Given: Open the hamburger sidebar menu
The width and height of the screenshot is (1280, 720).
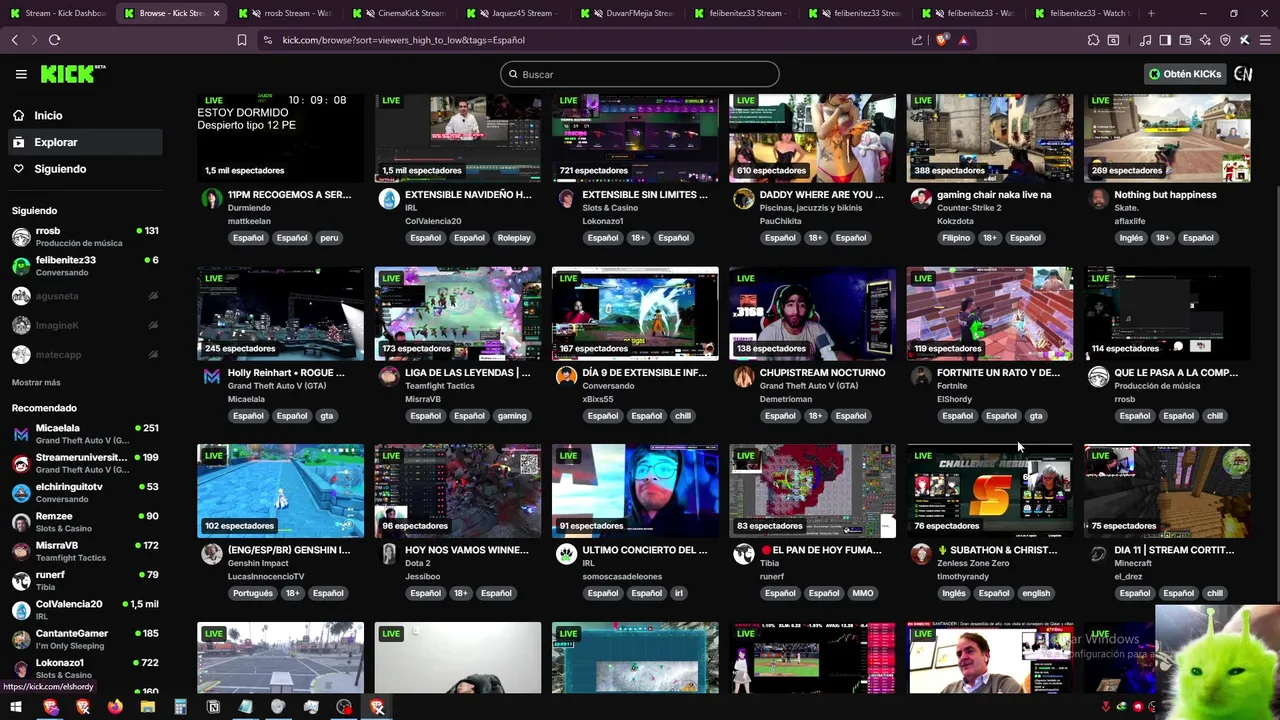Looking at the screenshot, I should [x=21, y=74].
